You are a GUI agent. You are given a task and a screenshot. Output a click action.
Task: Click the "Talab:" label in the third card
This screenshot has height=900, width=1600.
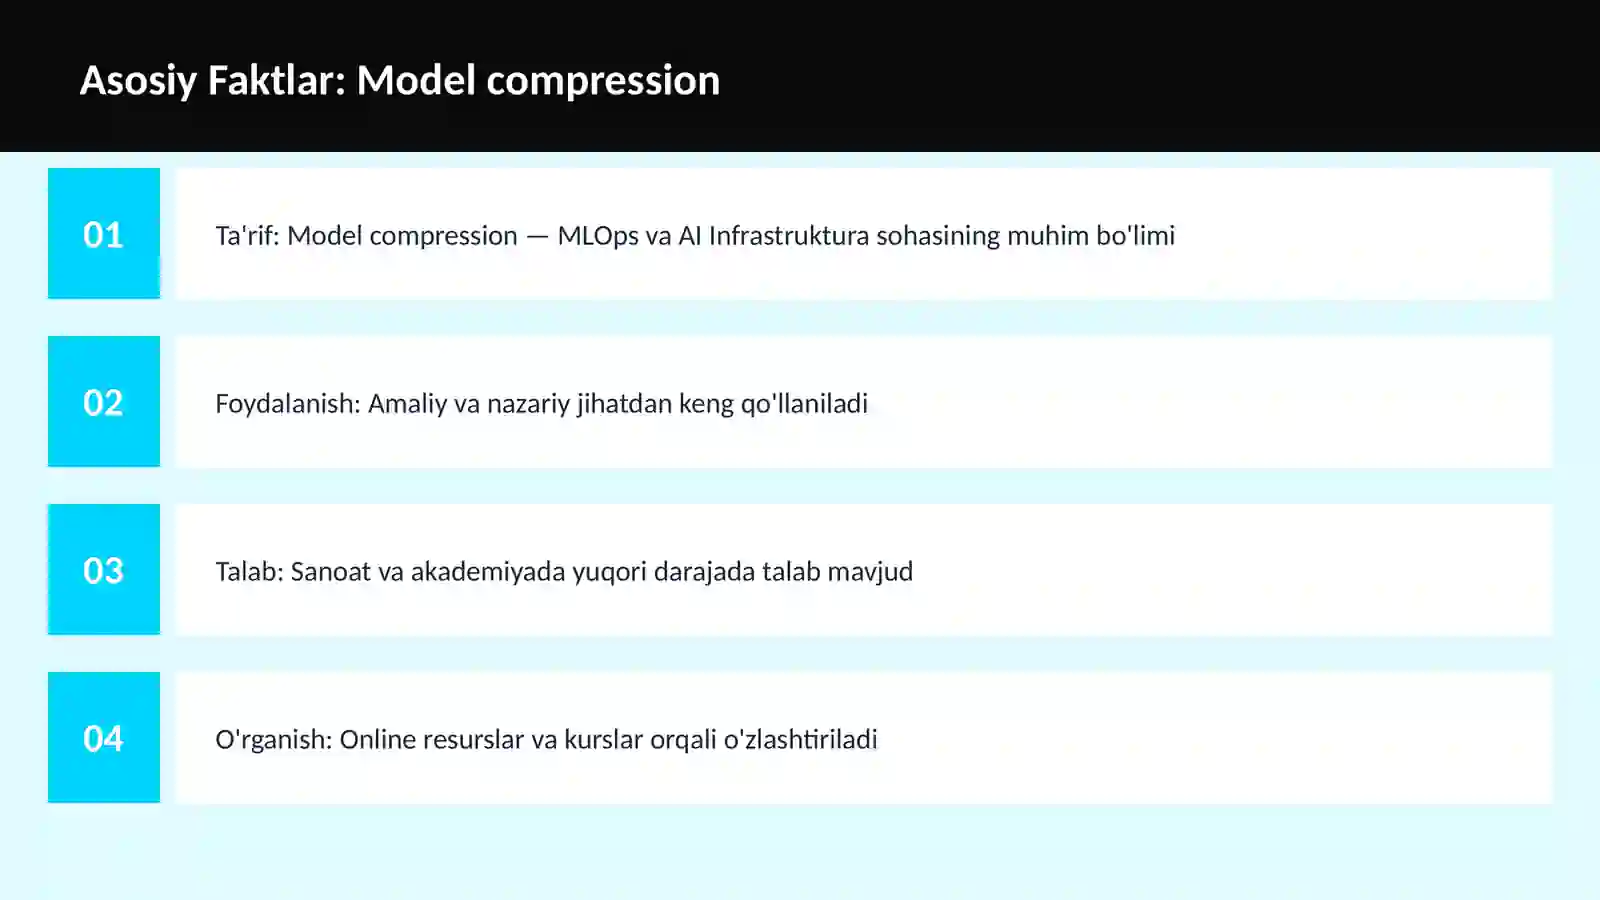click(x=249, y=571)
